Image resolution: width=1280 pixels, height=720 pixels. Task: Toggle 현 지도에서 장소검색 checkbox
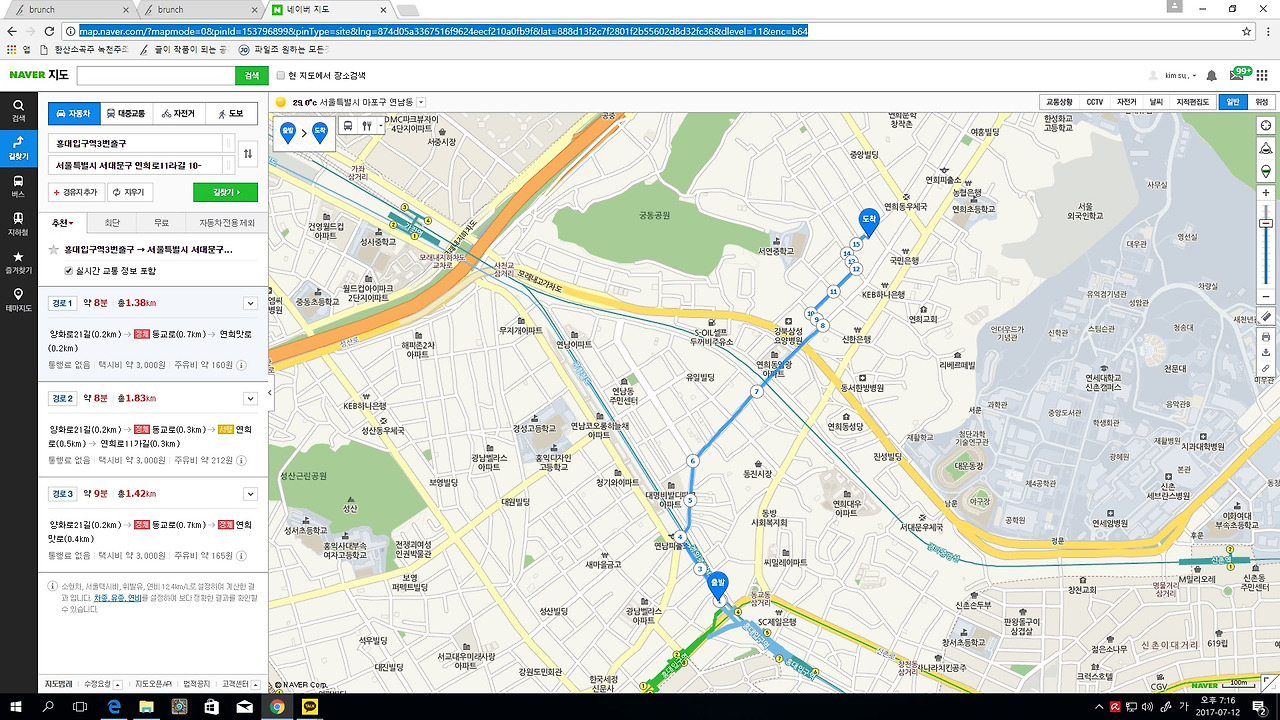pyautogui.click(x=281, y=75)
